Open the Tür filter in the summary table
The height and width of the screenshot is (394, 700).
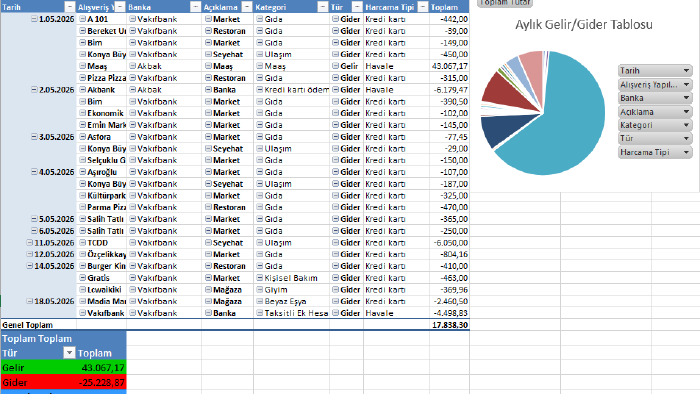(x=69, y=353)
